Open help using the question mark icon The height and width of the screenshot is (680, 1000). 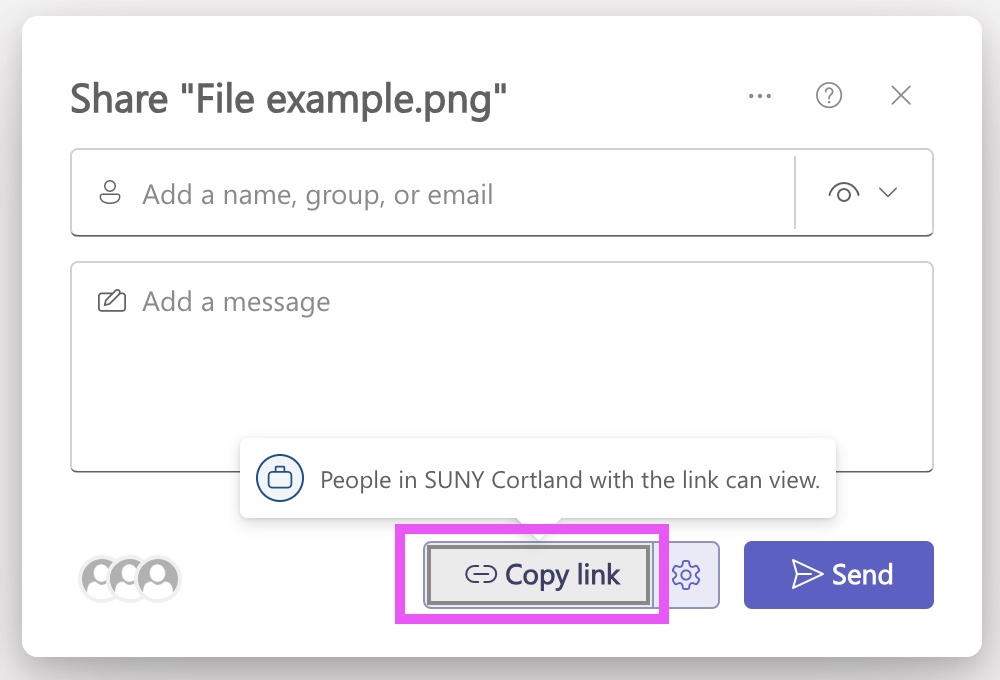[828, 95]
